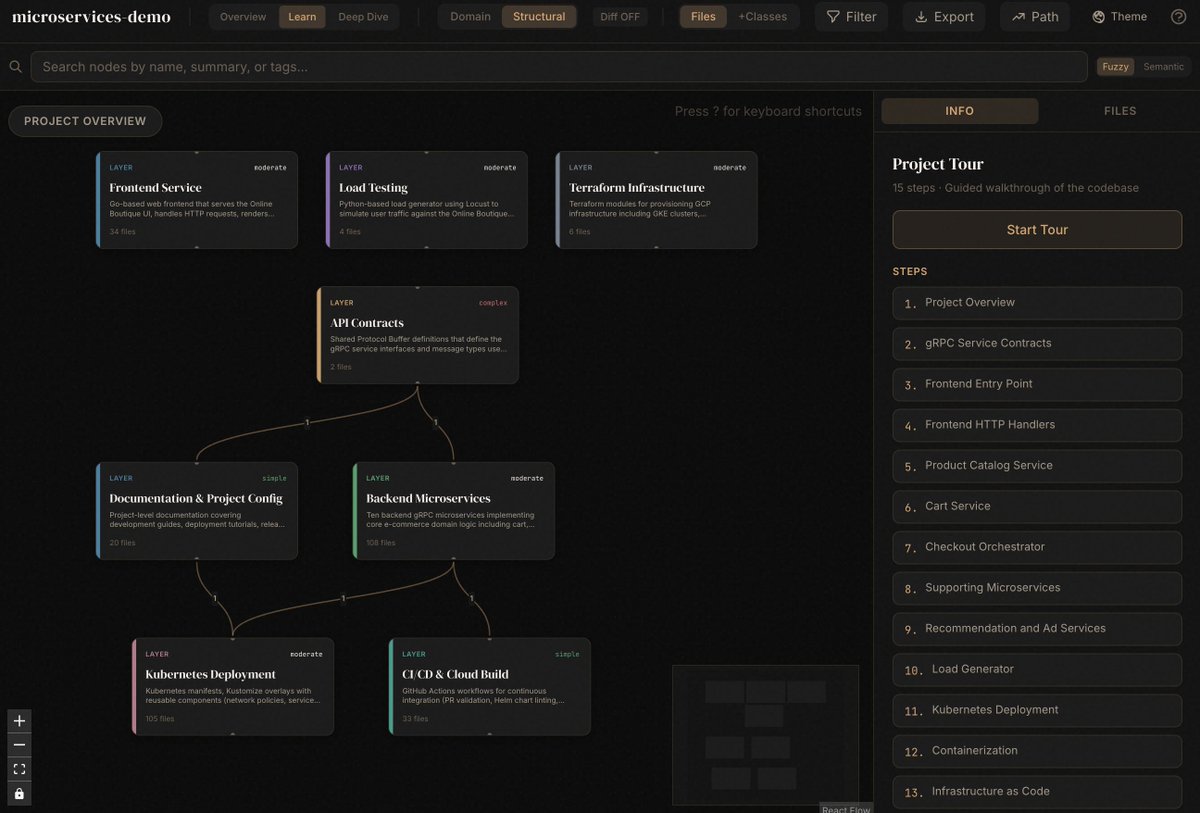
Task: Click the Start Tour button
Action: (1037, 230)
